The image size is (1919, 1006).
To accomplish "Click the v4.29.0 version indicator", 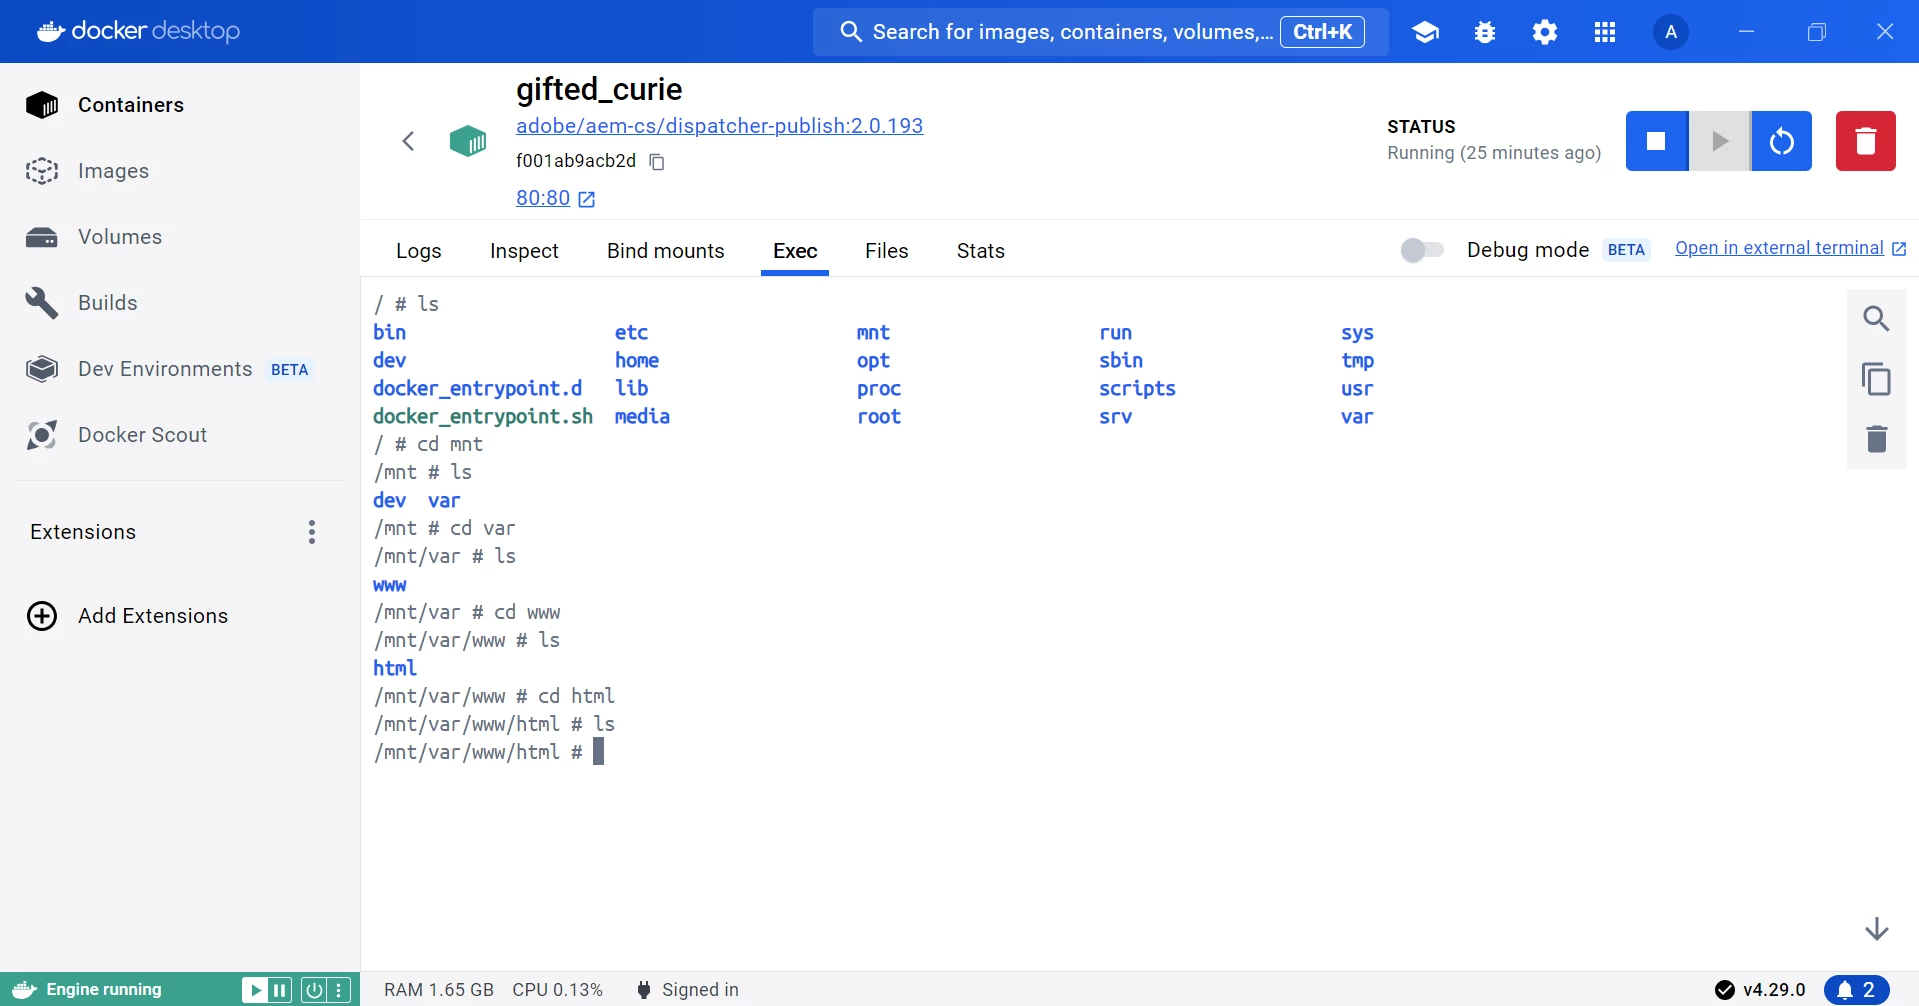I will click(x=1760, y=990).
